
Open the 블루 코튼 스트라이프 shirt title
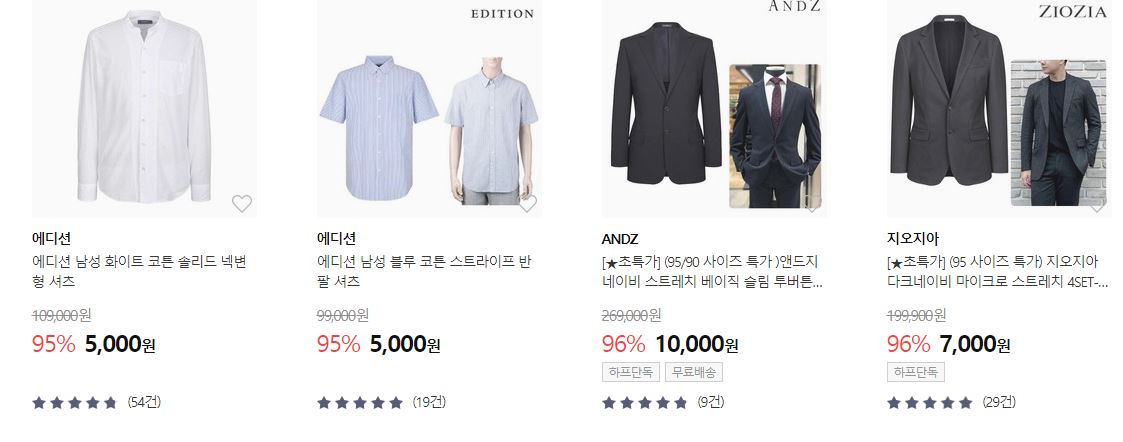(x=425, y=272)
